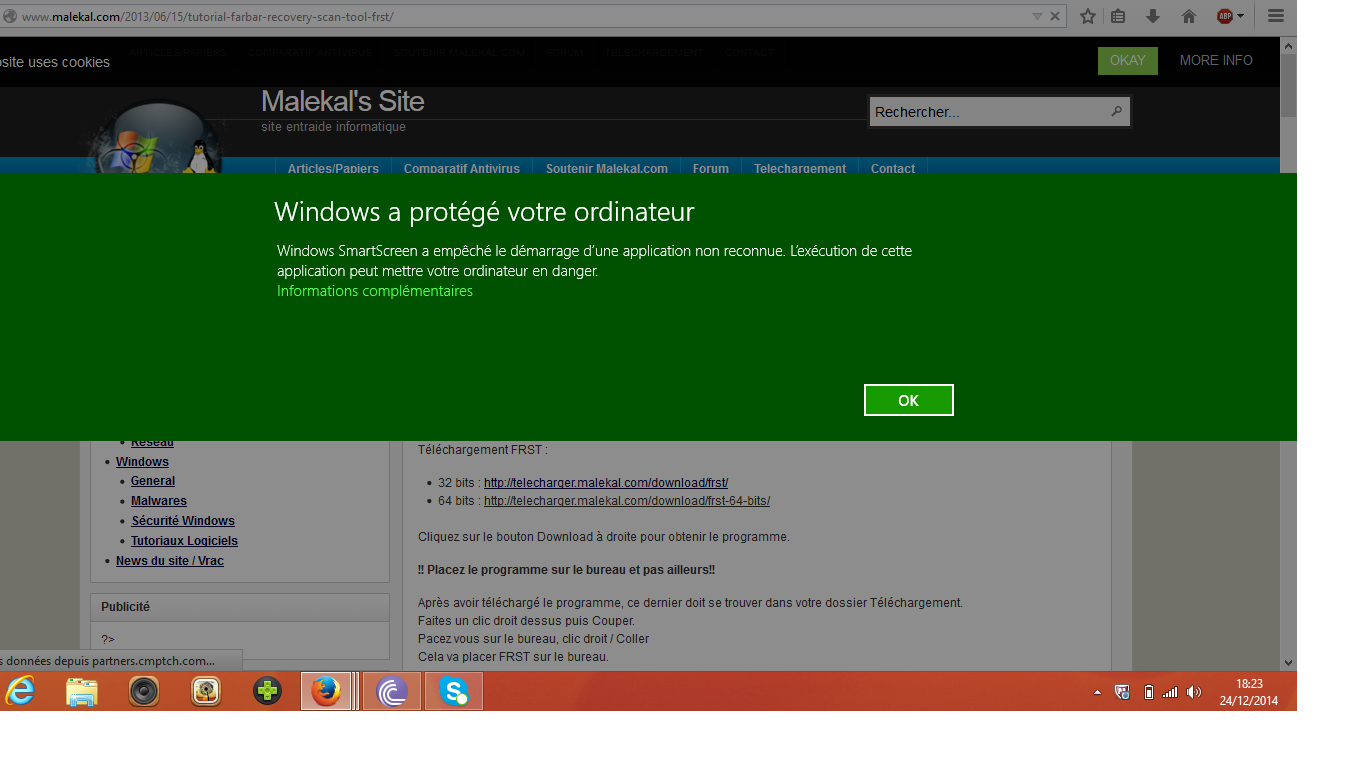The height and width of the screenshot is (768, 1366).
Task: Open the News du site / Vrac link
Action: coord(170,561)
